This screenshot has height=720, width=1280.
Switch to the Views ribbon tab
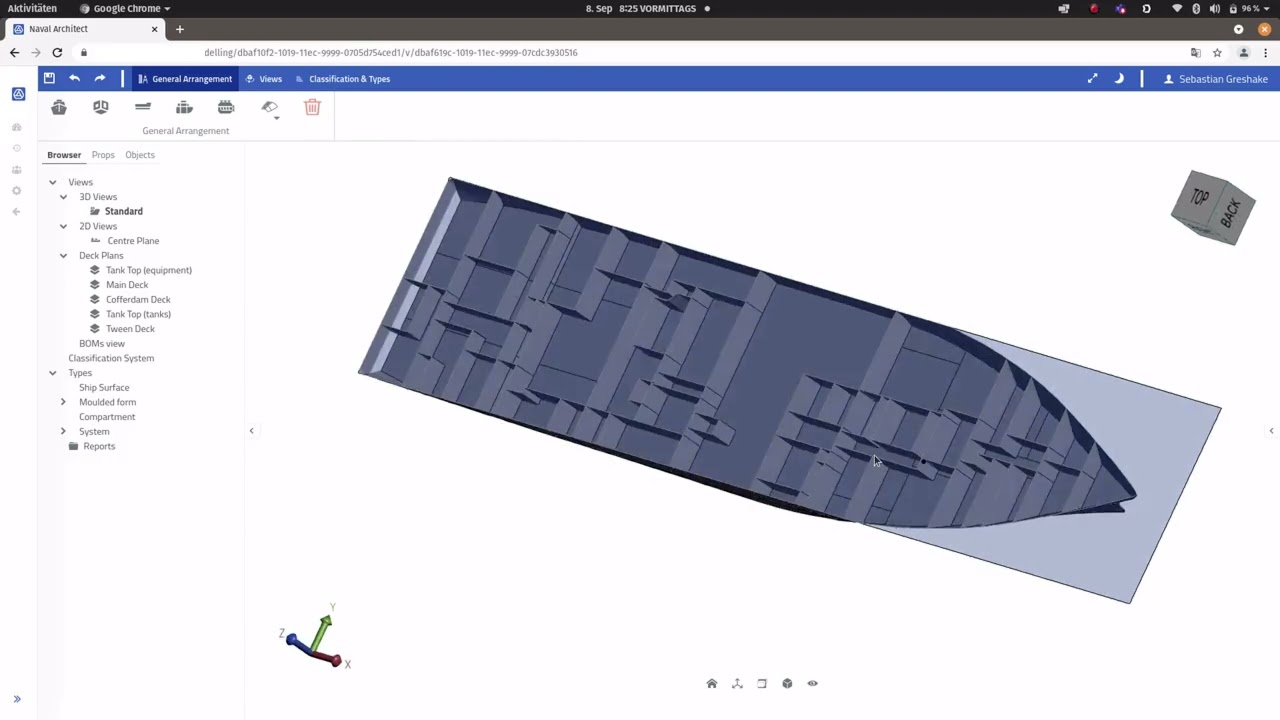(264, 78)
